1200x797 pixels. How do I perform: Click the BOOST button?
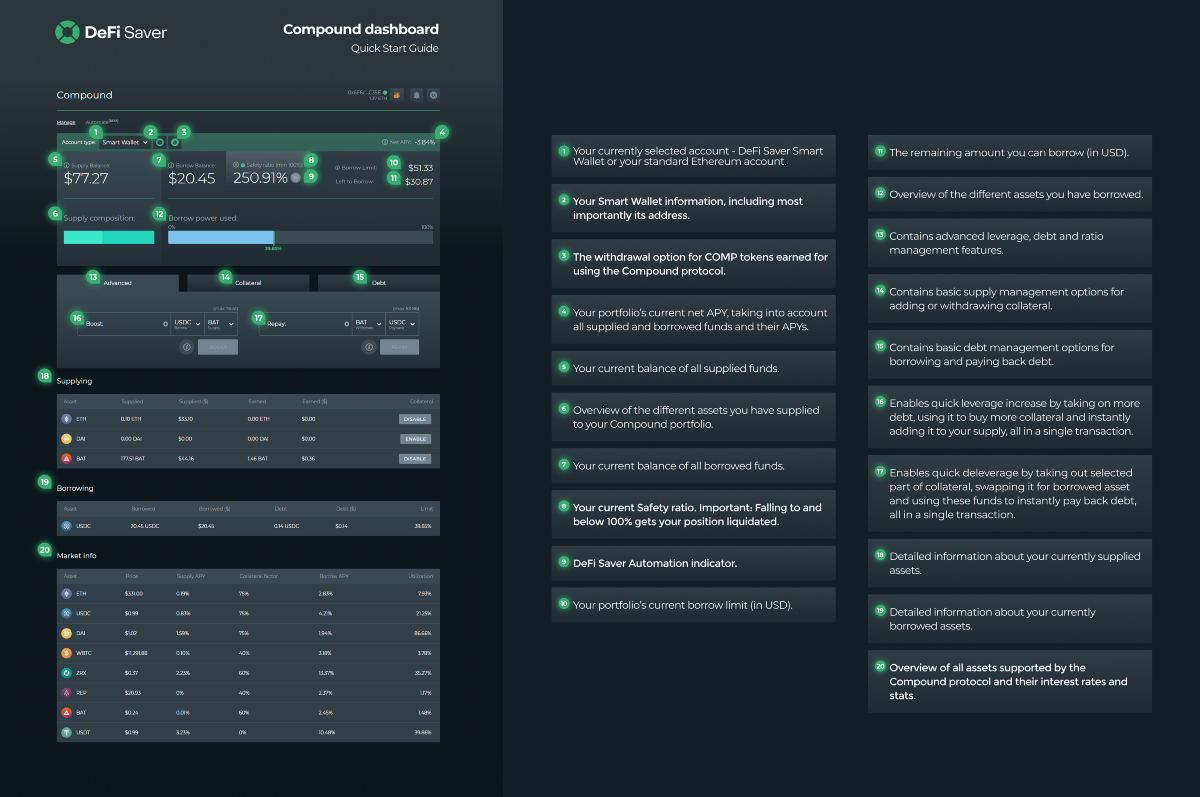(x=218, y=347)
